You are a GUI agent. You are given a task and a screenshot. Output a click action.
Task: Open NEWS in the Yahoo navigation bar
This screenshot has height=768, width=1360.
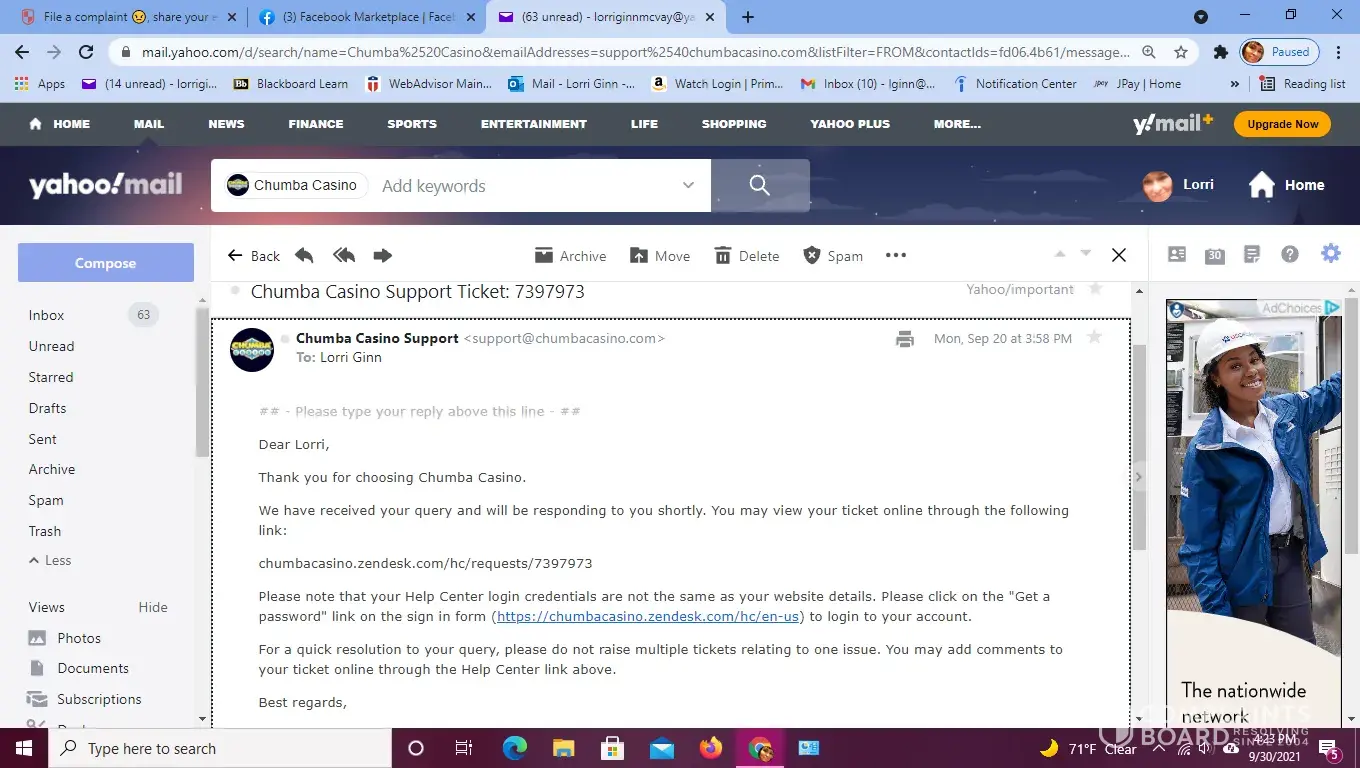click(x=226, y=124)
